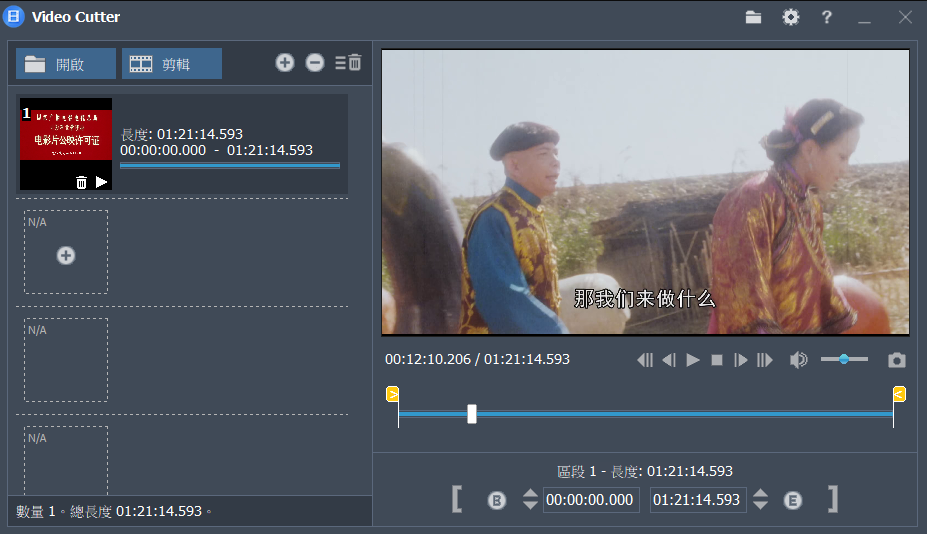Open settings gear icon
927x534 pixels.
coord(790,17)
